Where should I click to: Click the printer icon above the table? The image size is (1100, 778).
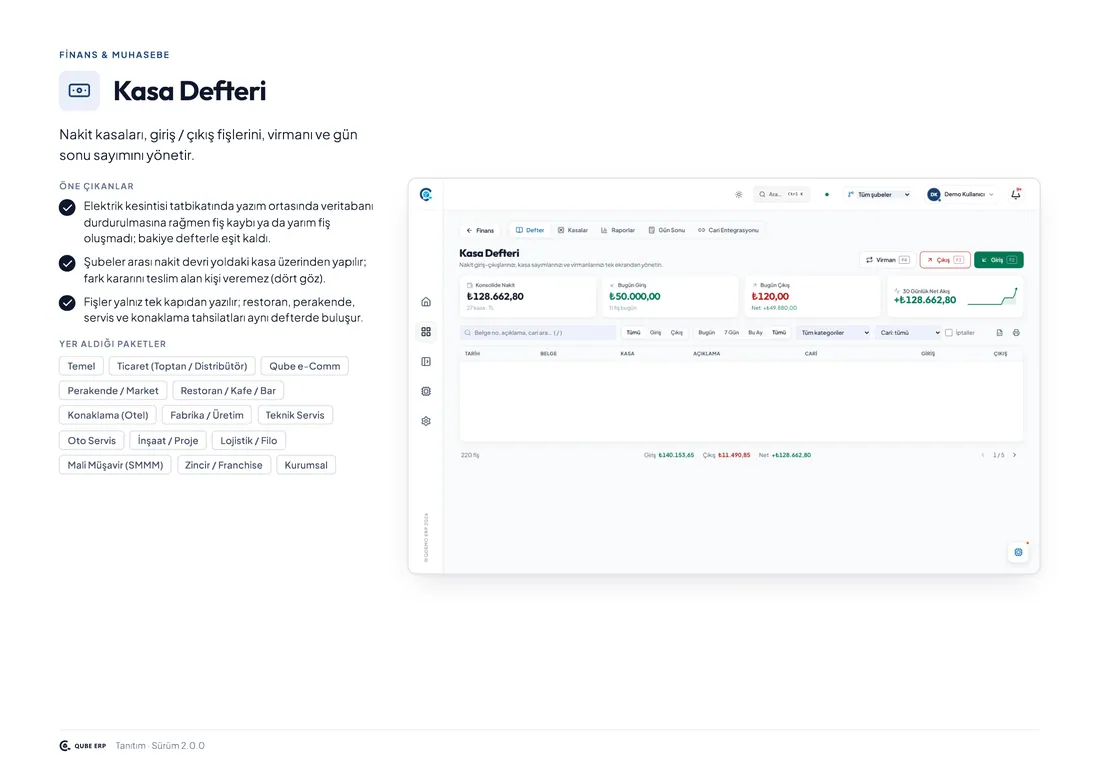pos(1017,333)
